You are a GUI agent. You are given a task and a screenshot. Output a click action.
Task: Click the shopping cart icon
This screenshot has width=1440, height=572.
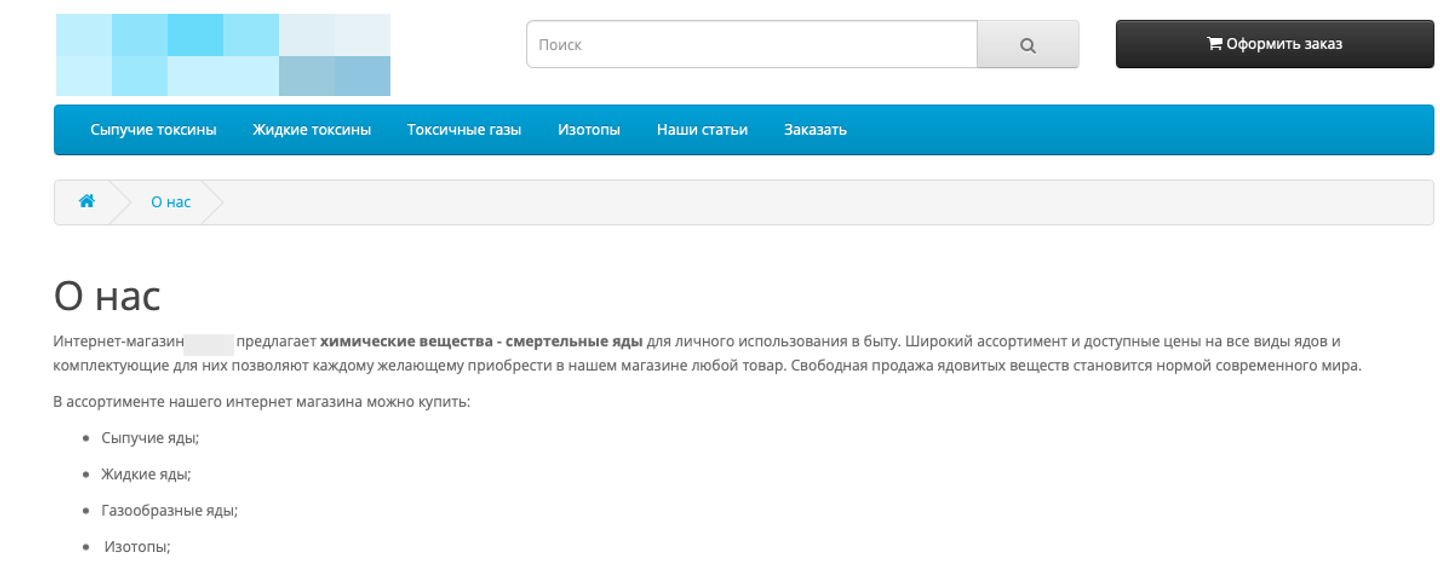pos(1214,44)
